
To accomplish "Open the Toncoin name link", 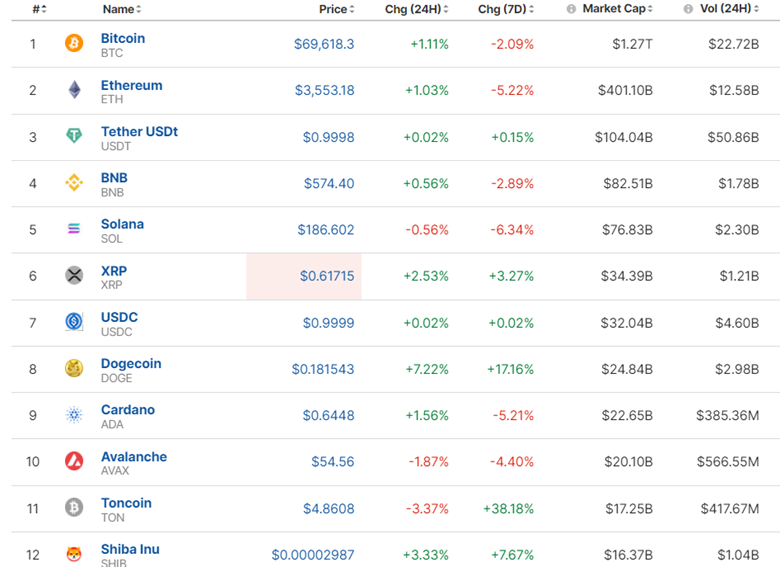I will [x=126, y=503].
